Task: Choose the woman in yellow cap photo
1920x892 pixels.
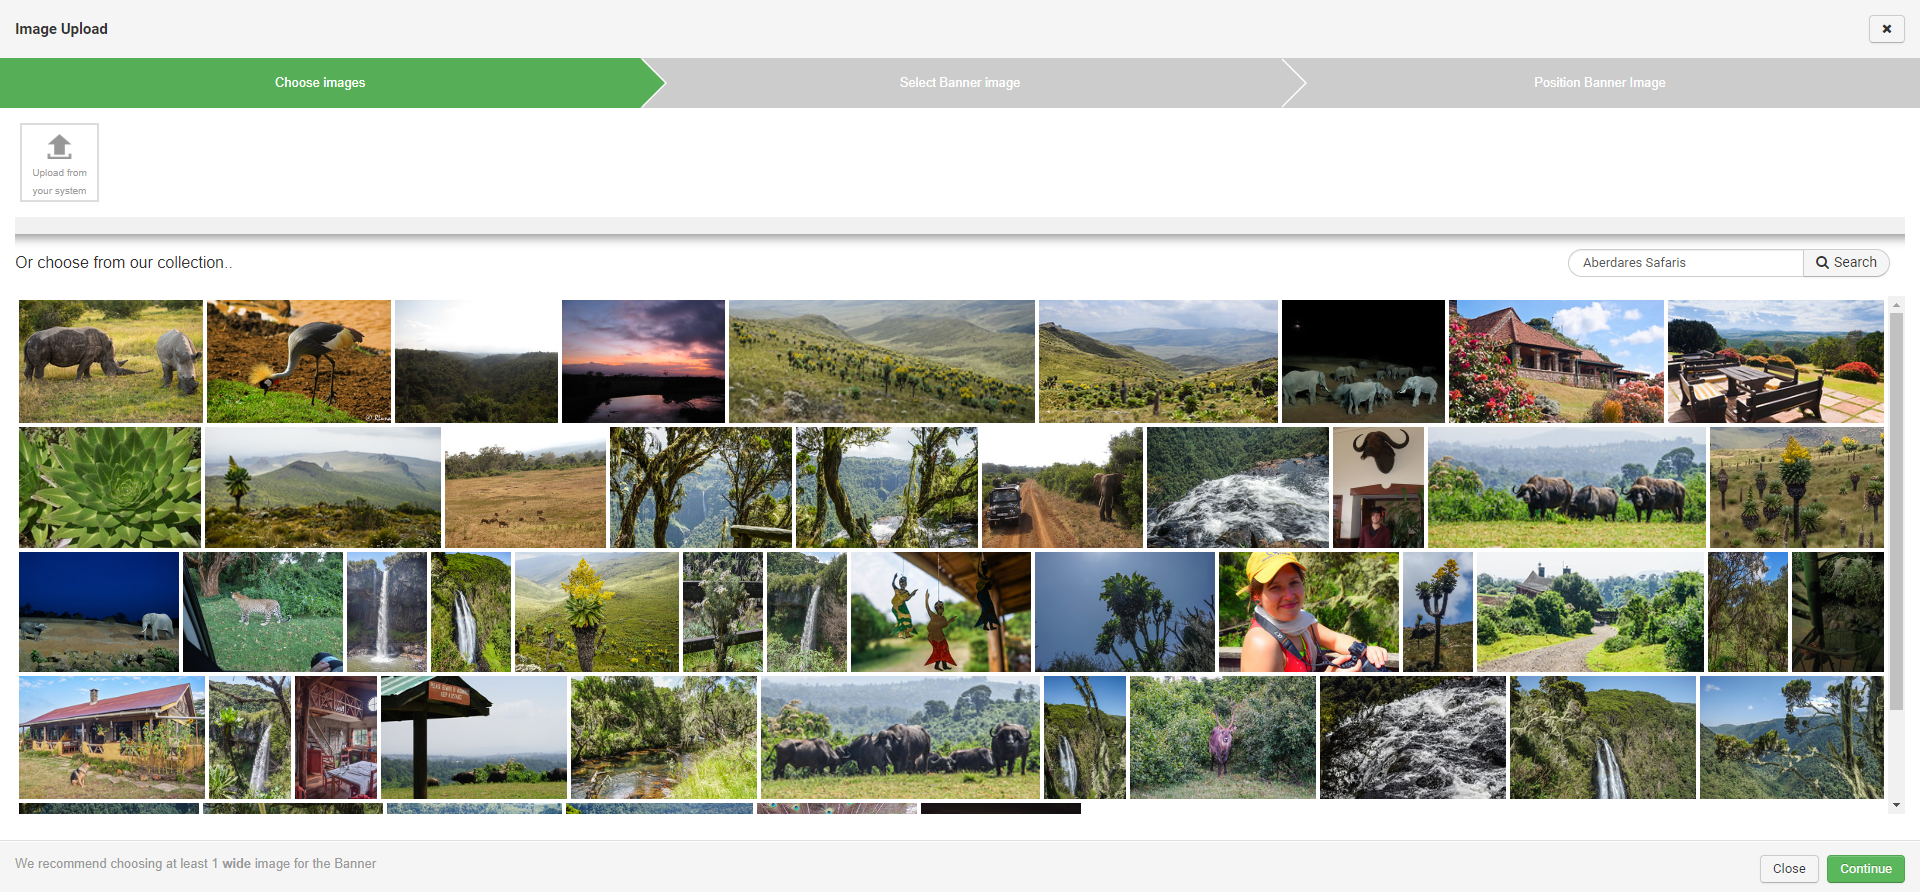Action: click(x=1308, y=611)
